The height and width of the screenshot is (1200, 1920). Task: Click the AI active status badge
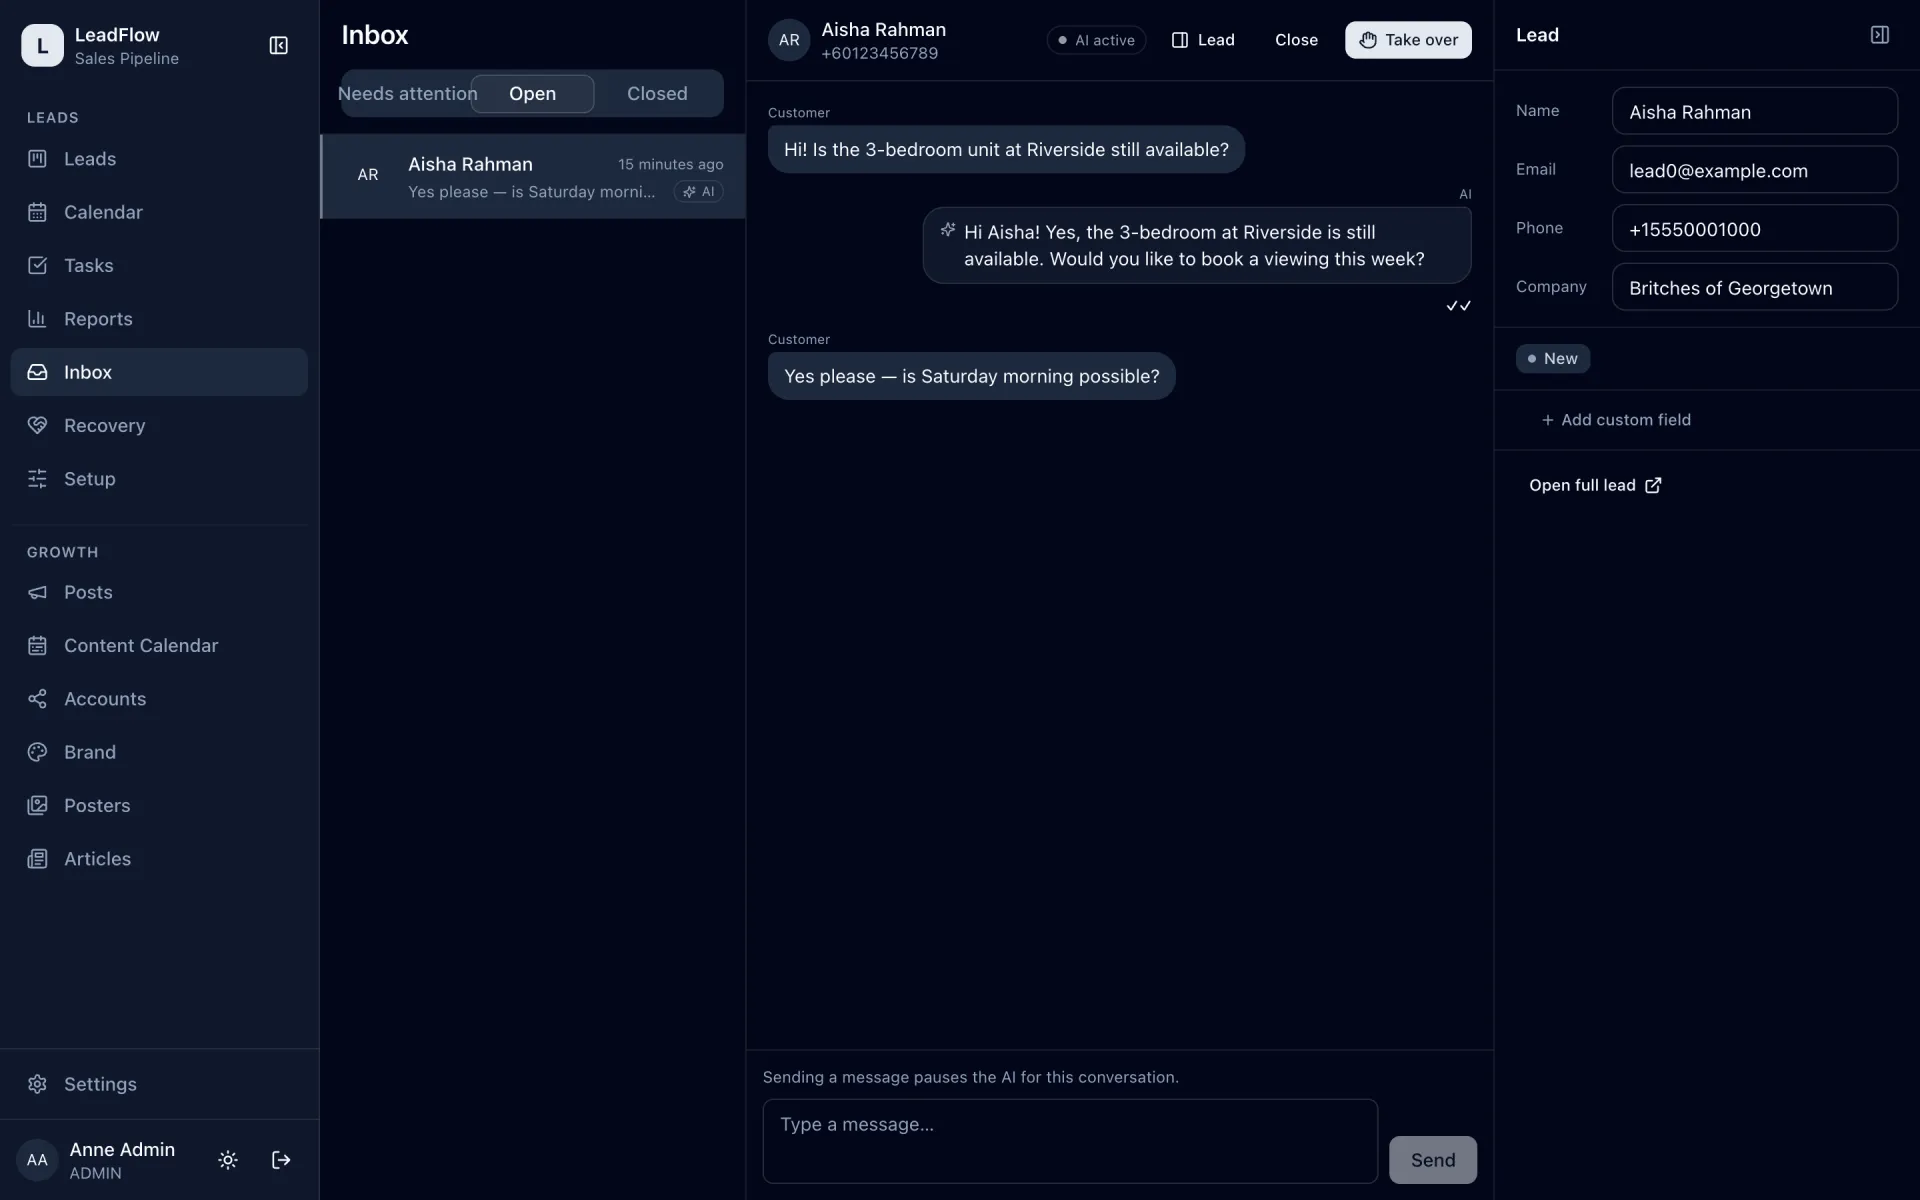point(1096,40)
